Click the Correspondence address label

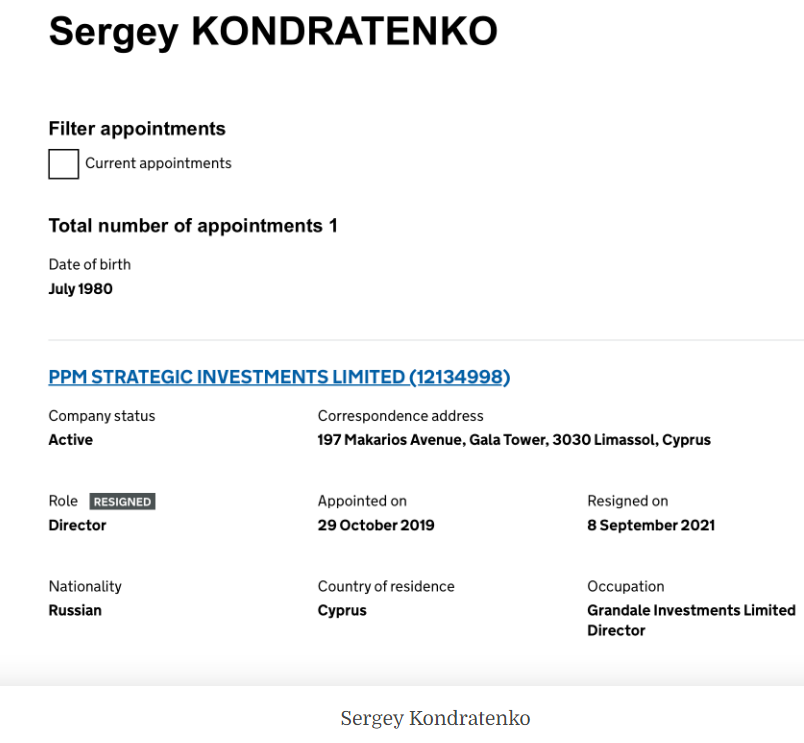coord(400,416)
